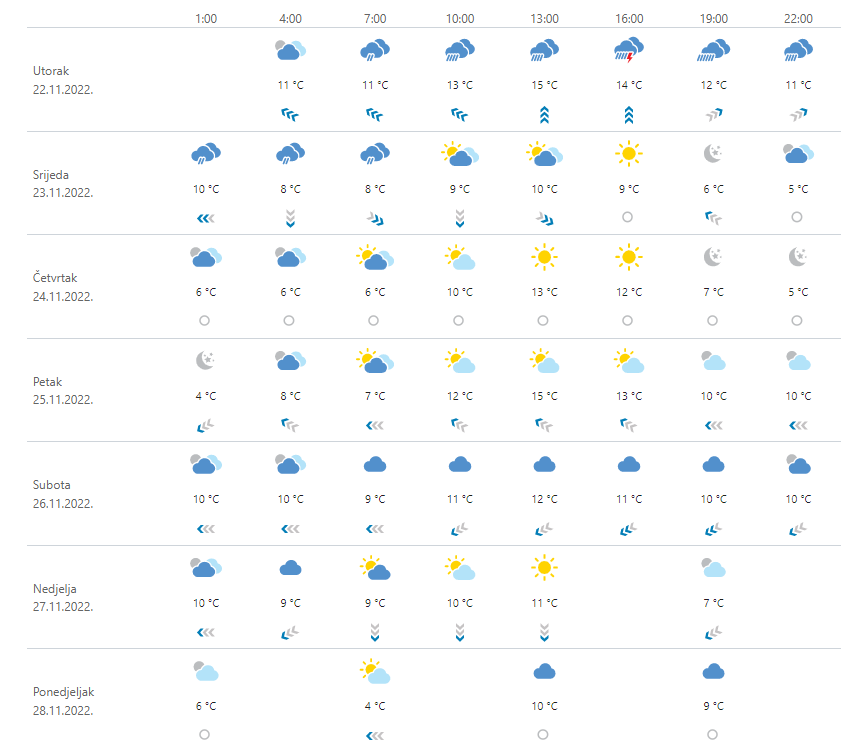Click the rain cloud icon for Srijeda at 1:00
Image resolution: width=861 pixels, height=752 pixels.
click(205, 154)
